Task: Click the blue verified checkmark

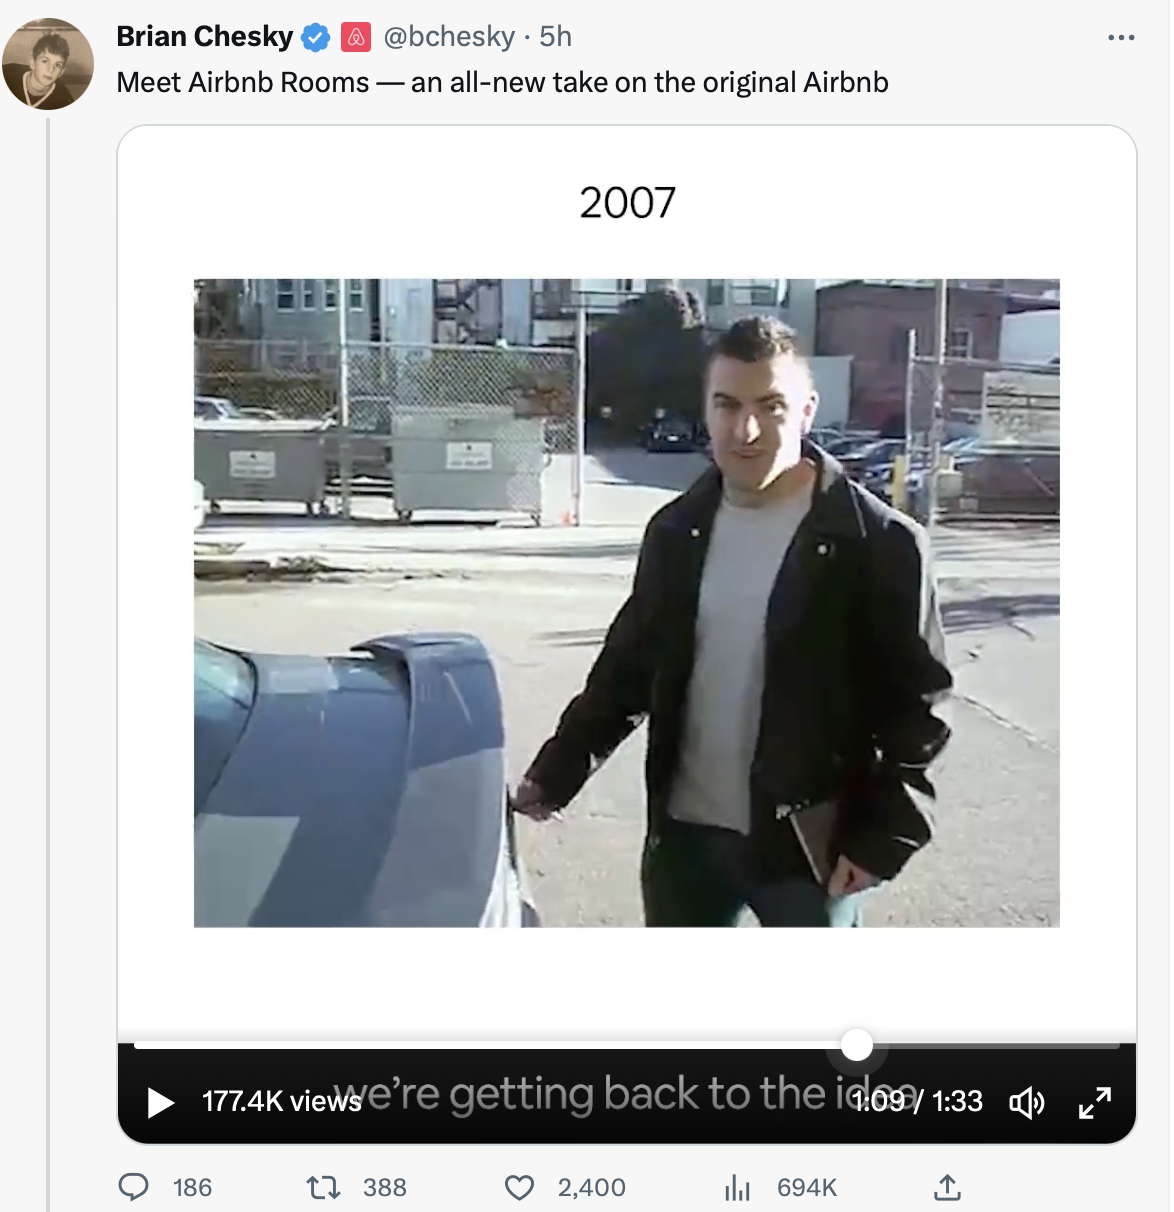Action: pos(315,36)
